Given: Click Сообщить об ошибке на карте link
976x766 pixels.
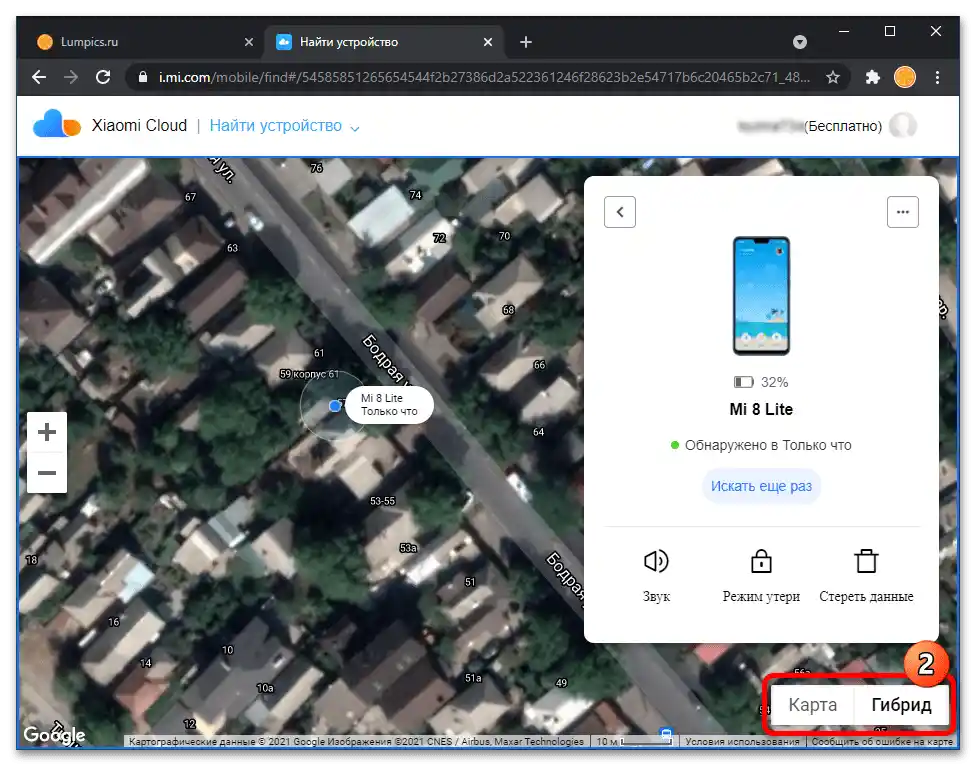Looking at the screenshot, I should 881,741.
